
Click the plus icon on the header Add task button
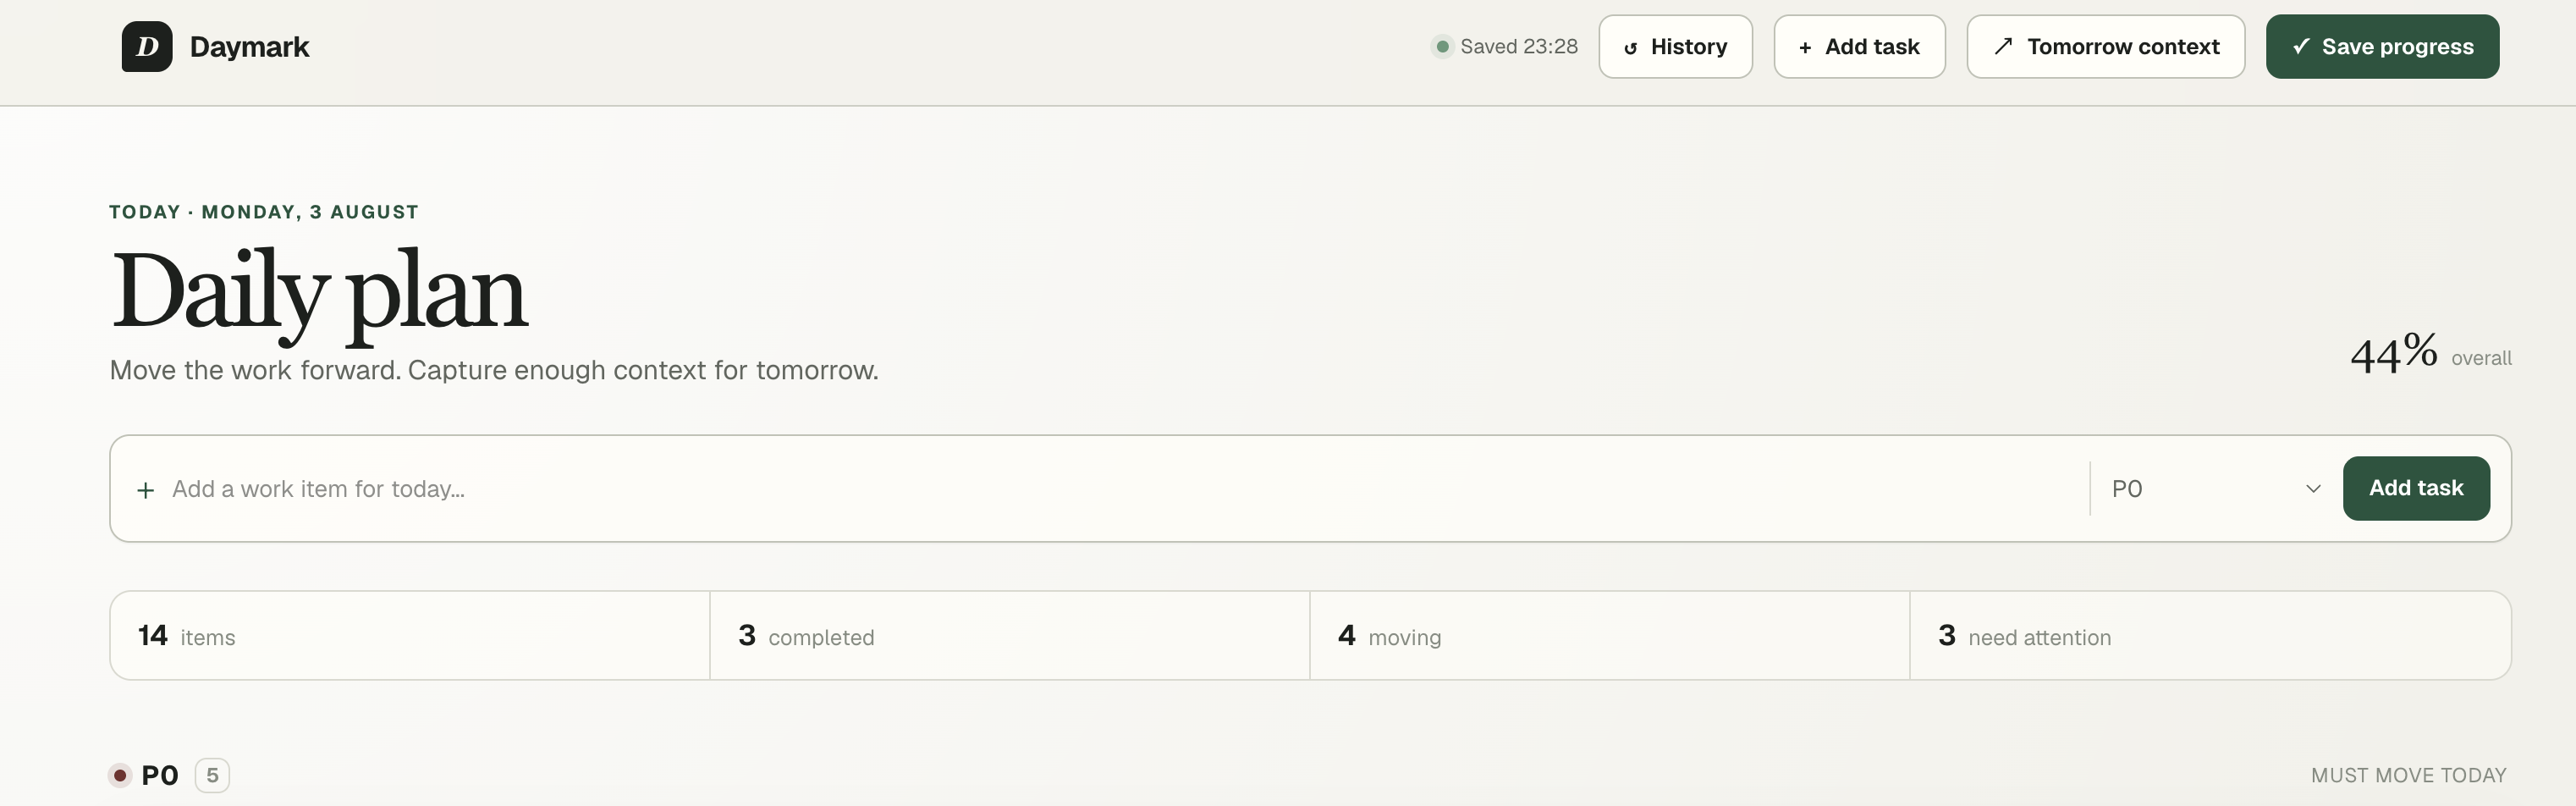point(1805,48)
